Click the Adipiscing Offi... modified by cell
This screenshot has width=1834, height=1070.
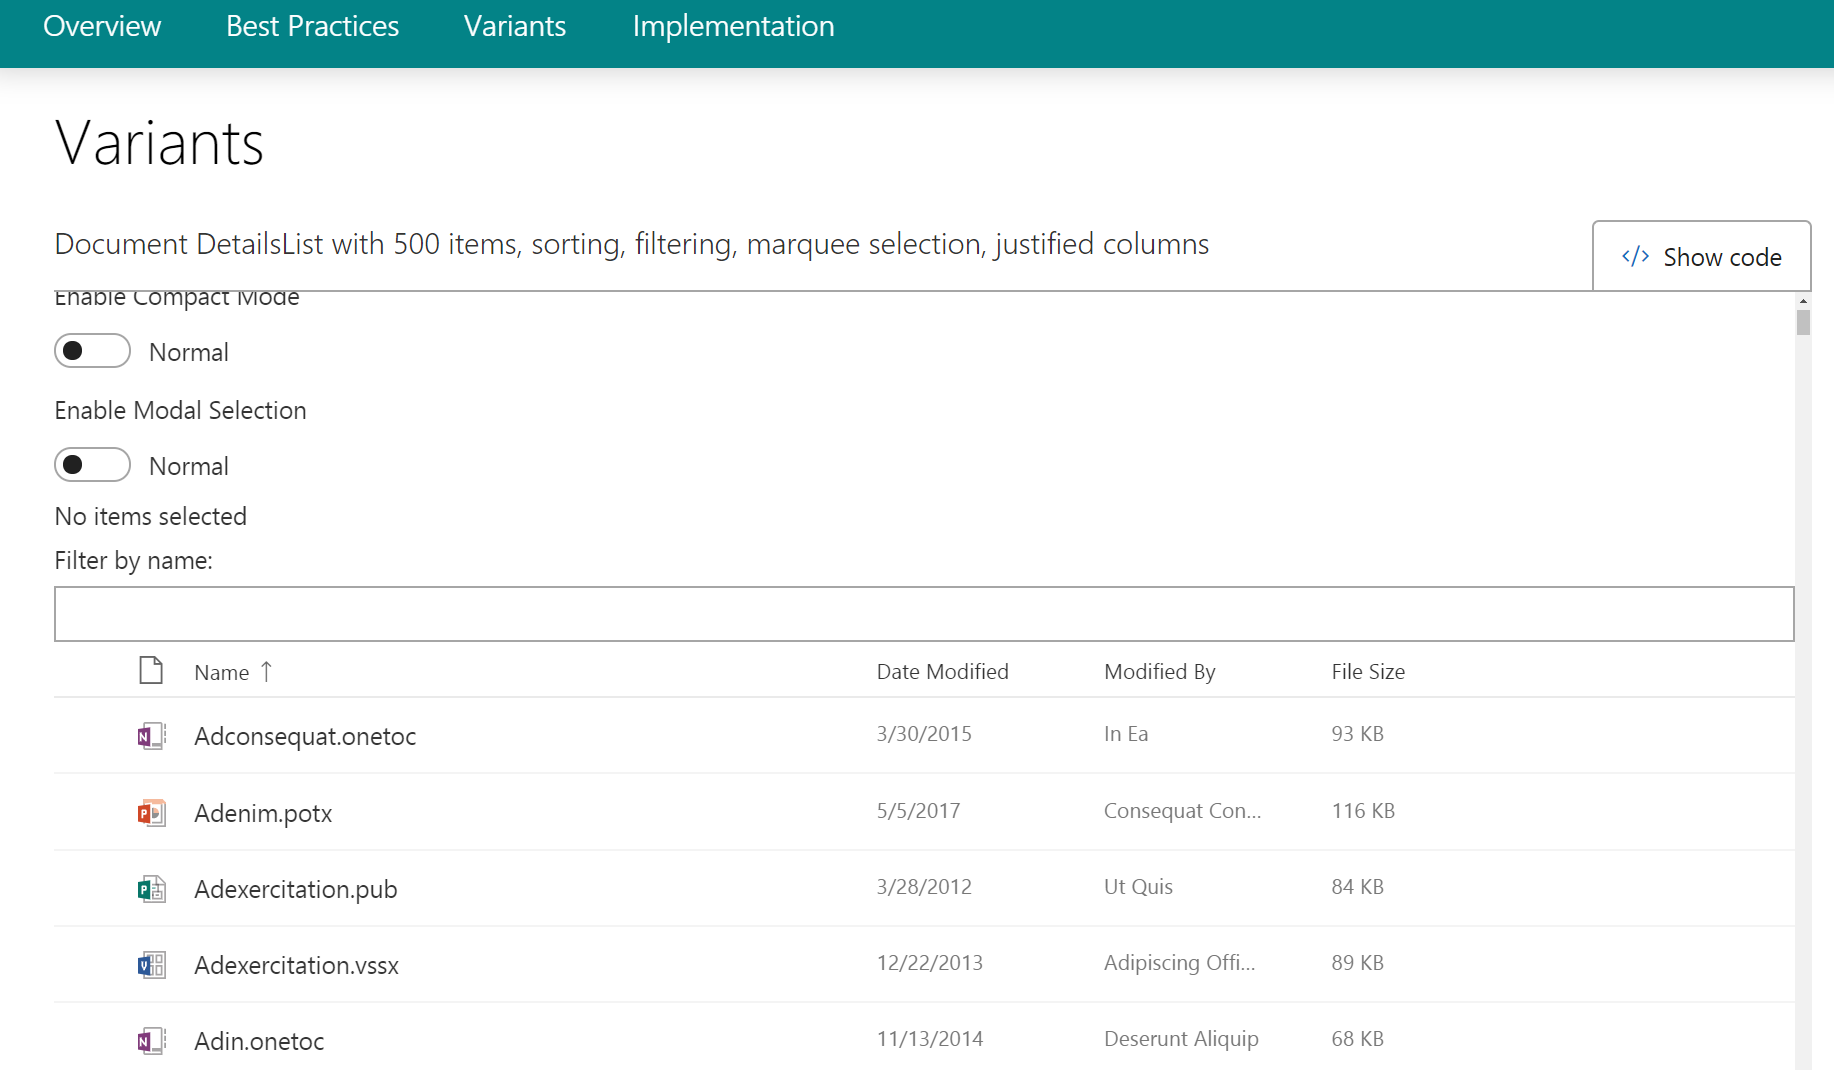[x=1179, y=962]
